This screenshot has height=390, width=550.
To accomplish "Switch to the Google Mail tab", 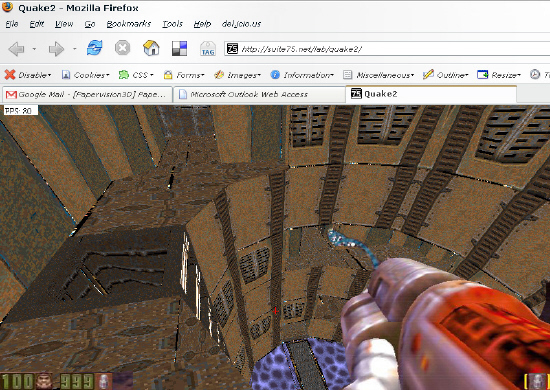I will 87,94.
